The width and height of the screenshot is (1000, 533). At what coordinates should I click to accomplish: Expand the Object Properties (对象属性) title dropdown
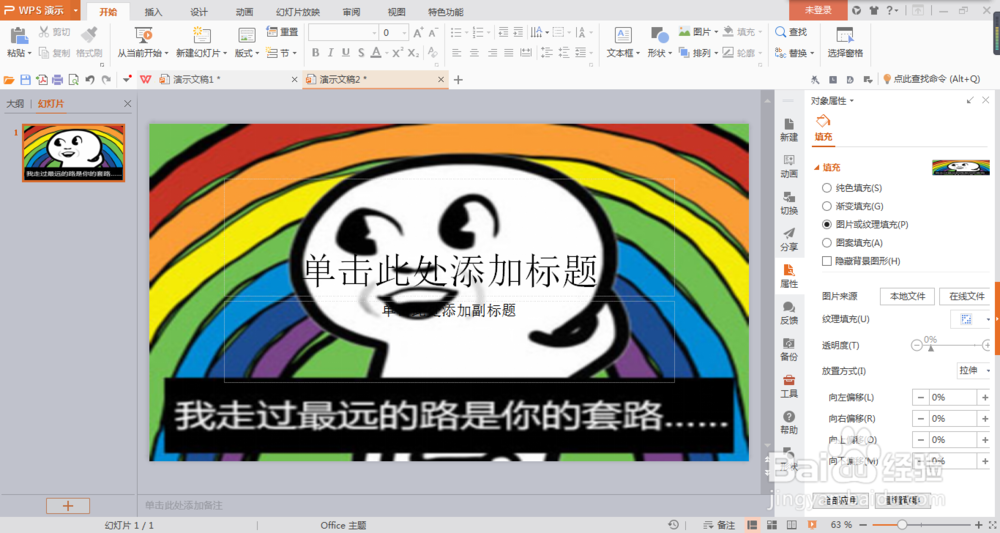click(851, 101)
